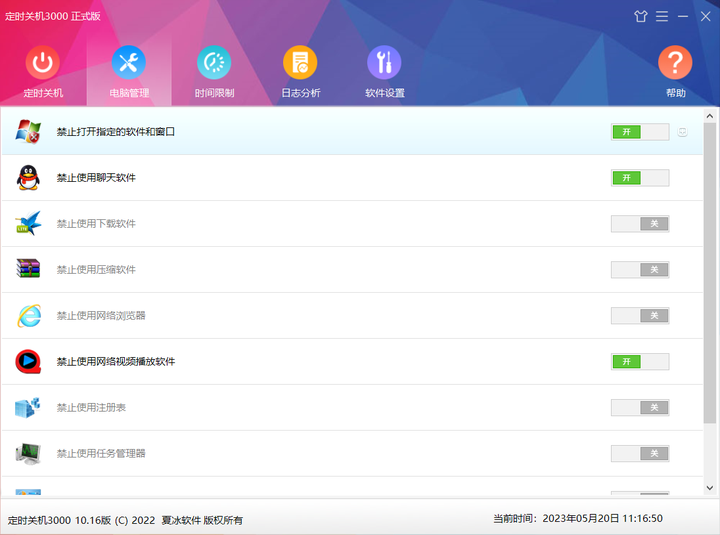Select the 禁止使用网络浏览器 label
720x535 pixels.
pos(101,315)
